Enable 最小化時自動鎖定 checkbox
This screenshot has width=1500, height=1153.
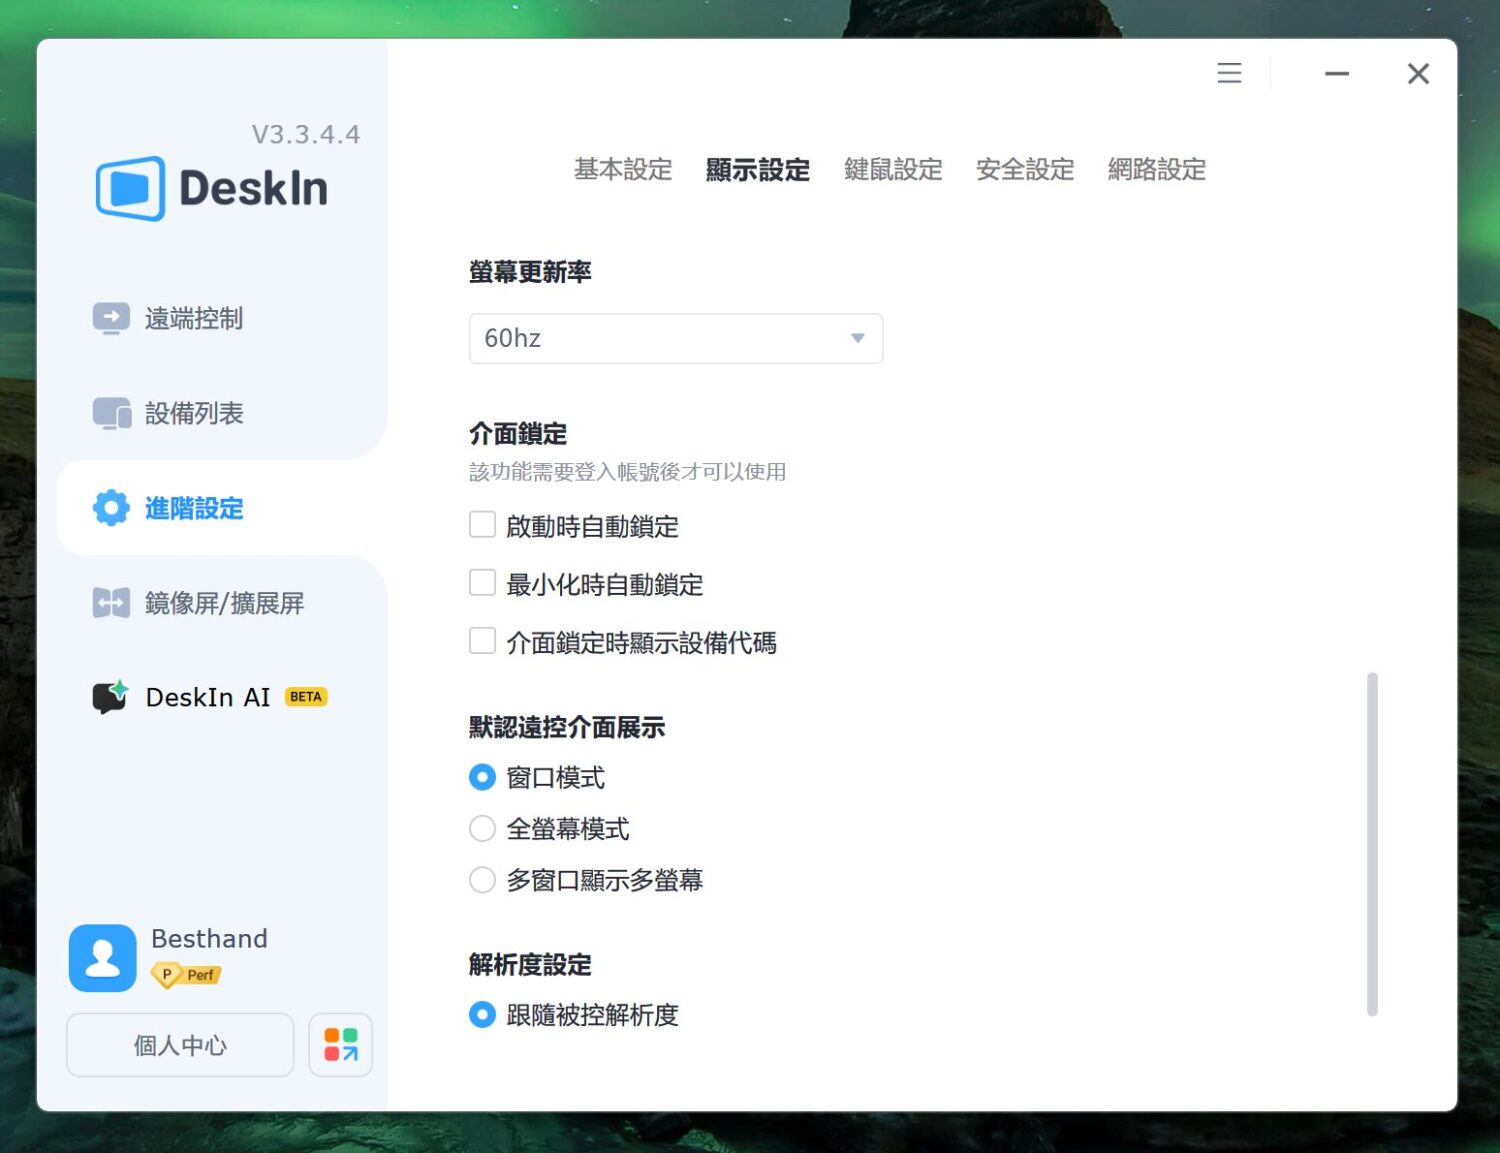(x=482, y=583)
